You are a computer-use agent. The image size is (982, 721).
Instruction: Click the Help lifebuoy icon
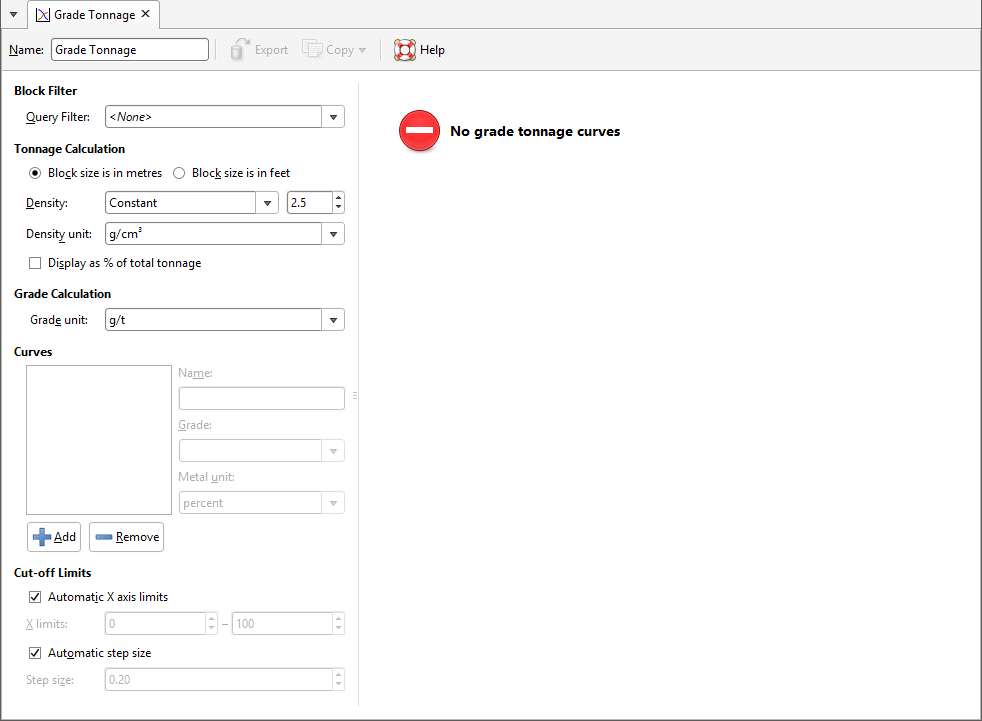tap(404, 50)
